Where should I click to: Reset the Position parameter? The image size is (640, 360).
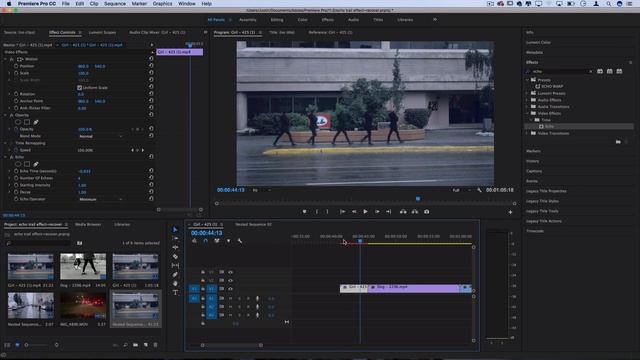(x=151, y=66)
